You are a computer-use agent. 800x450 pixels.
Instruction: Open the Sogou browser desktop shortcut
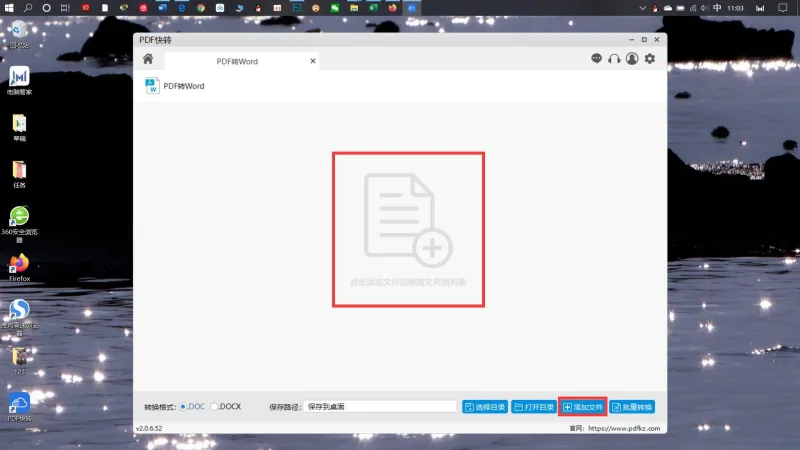(19, 316)
